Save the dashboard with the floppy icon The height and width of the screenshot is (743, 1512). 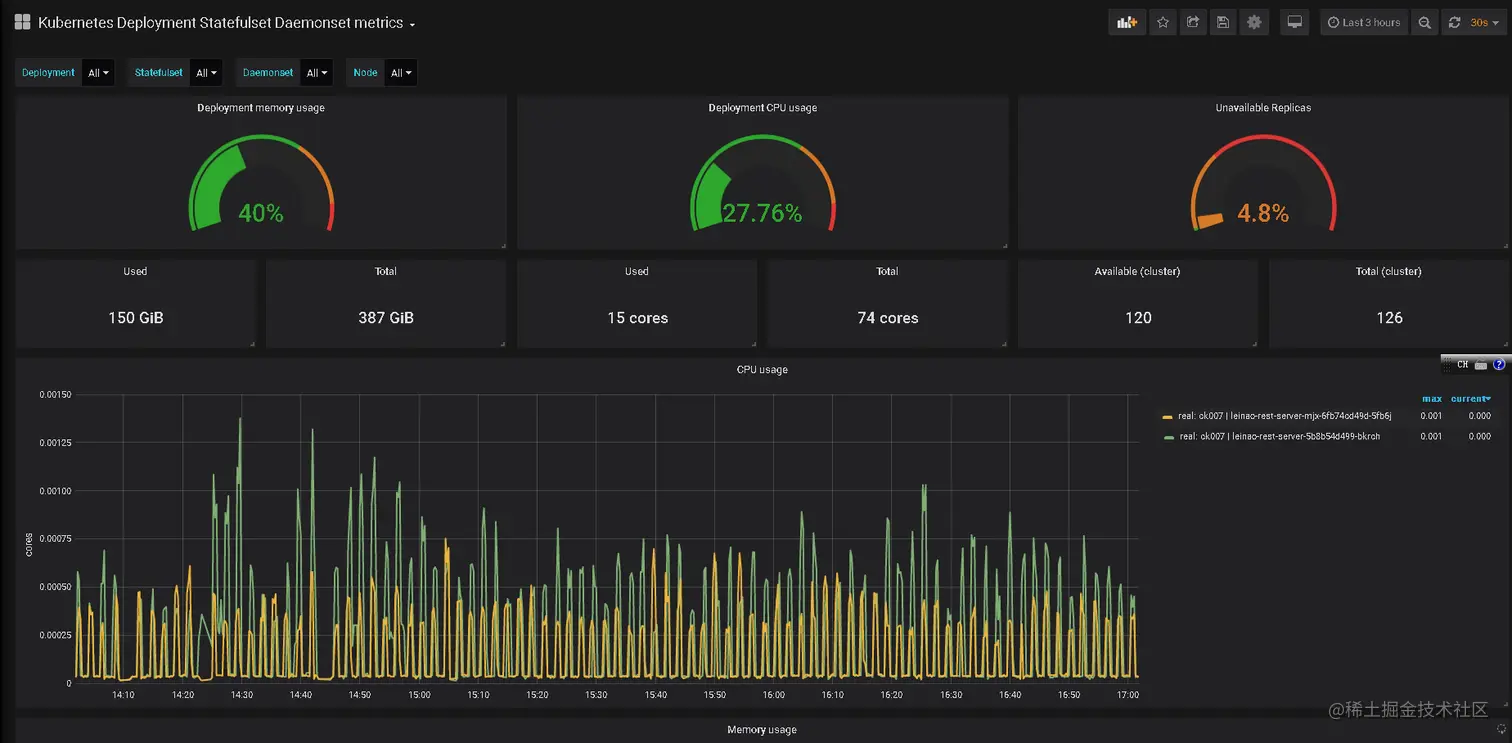coord(1222,22)
